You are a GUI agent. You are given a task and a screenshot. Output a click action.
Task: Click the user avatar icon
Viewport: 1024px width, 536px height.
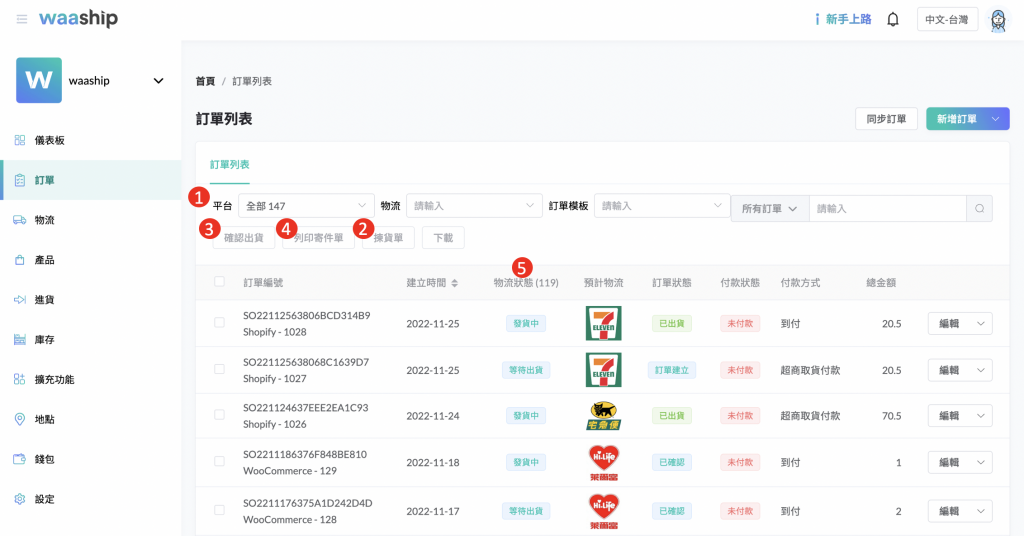click(997, 19)
